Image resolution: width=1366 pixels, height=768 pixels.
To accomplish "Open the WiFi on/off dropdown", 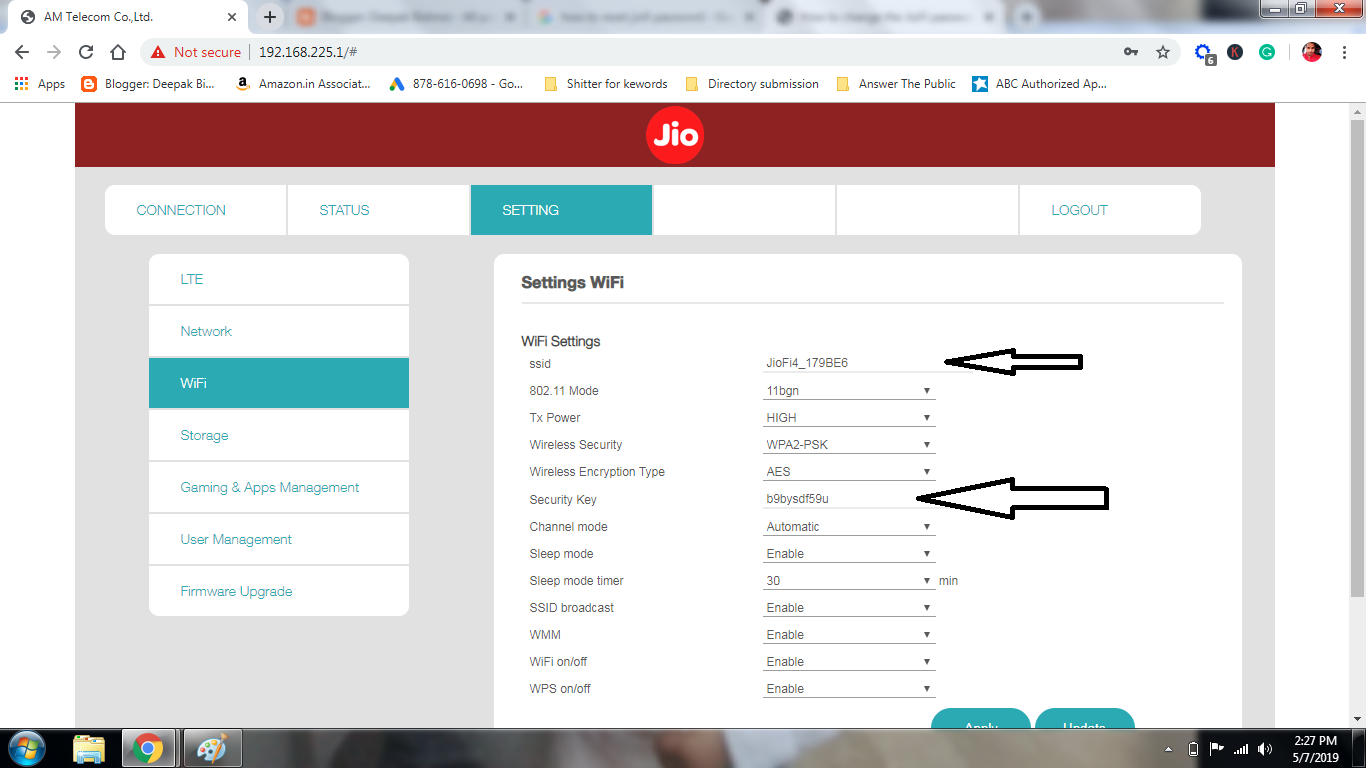I will pyautogui.click(x=849, y=661).
